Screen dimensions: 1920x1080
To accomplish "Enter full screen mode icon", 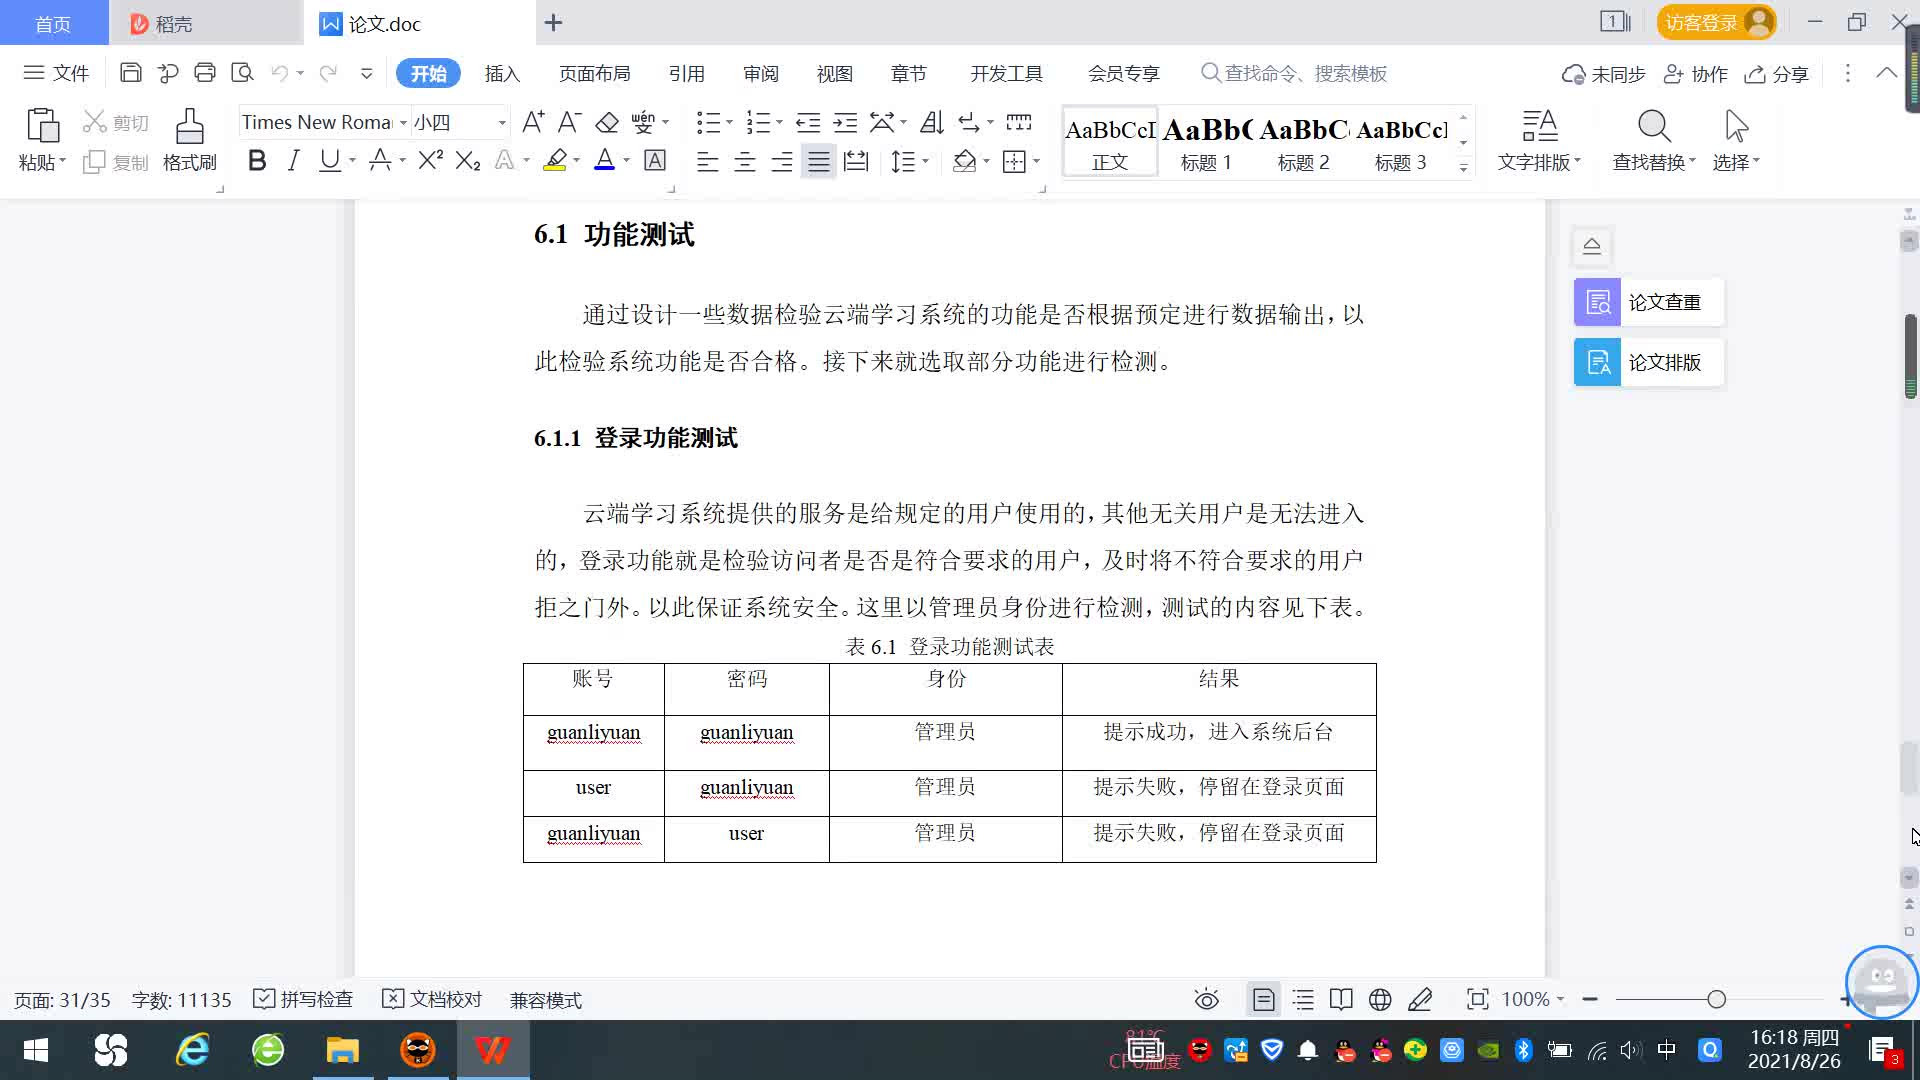I will click(x=1477, y=999).
